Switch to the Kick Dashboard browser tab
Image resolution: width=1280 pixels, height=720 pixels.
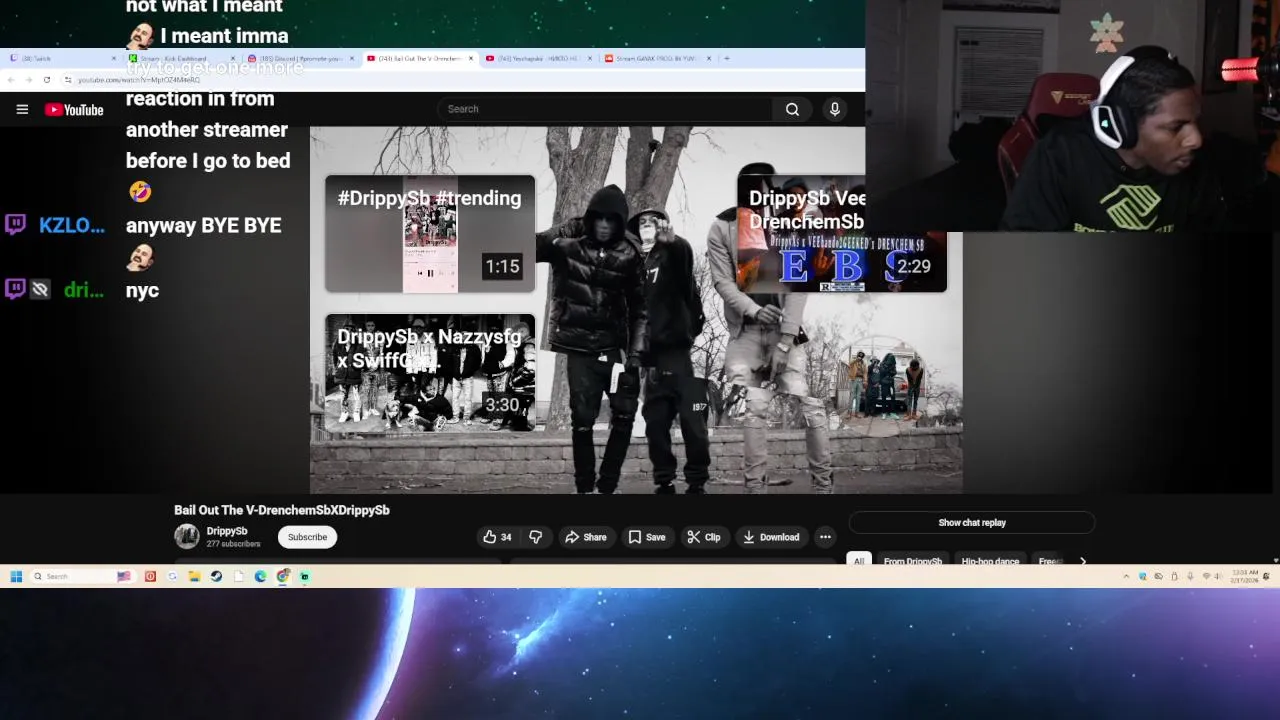click(180, 58)
